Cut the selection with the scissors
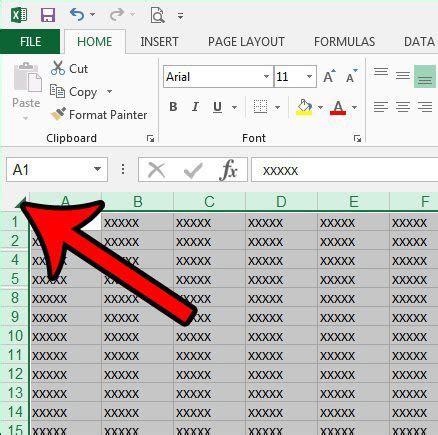438x435 pixels. tap(69, 68)
